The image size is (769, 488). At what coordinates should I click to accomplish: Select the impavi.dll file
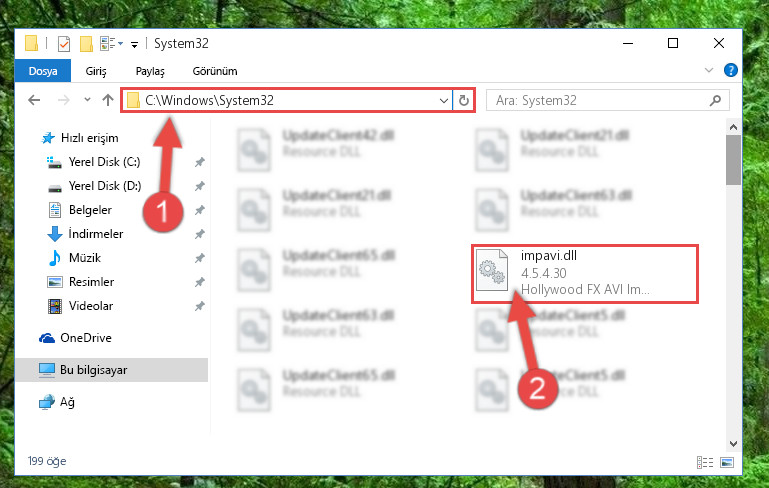pyautogui.click(x=585, y=273)
